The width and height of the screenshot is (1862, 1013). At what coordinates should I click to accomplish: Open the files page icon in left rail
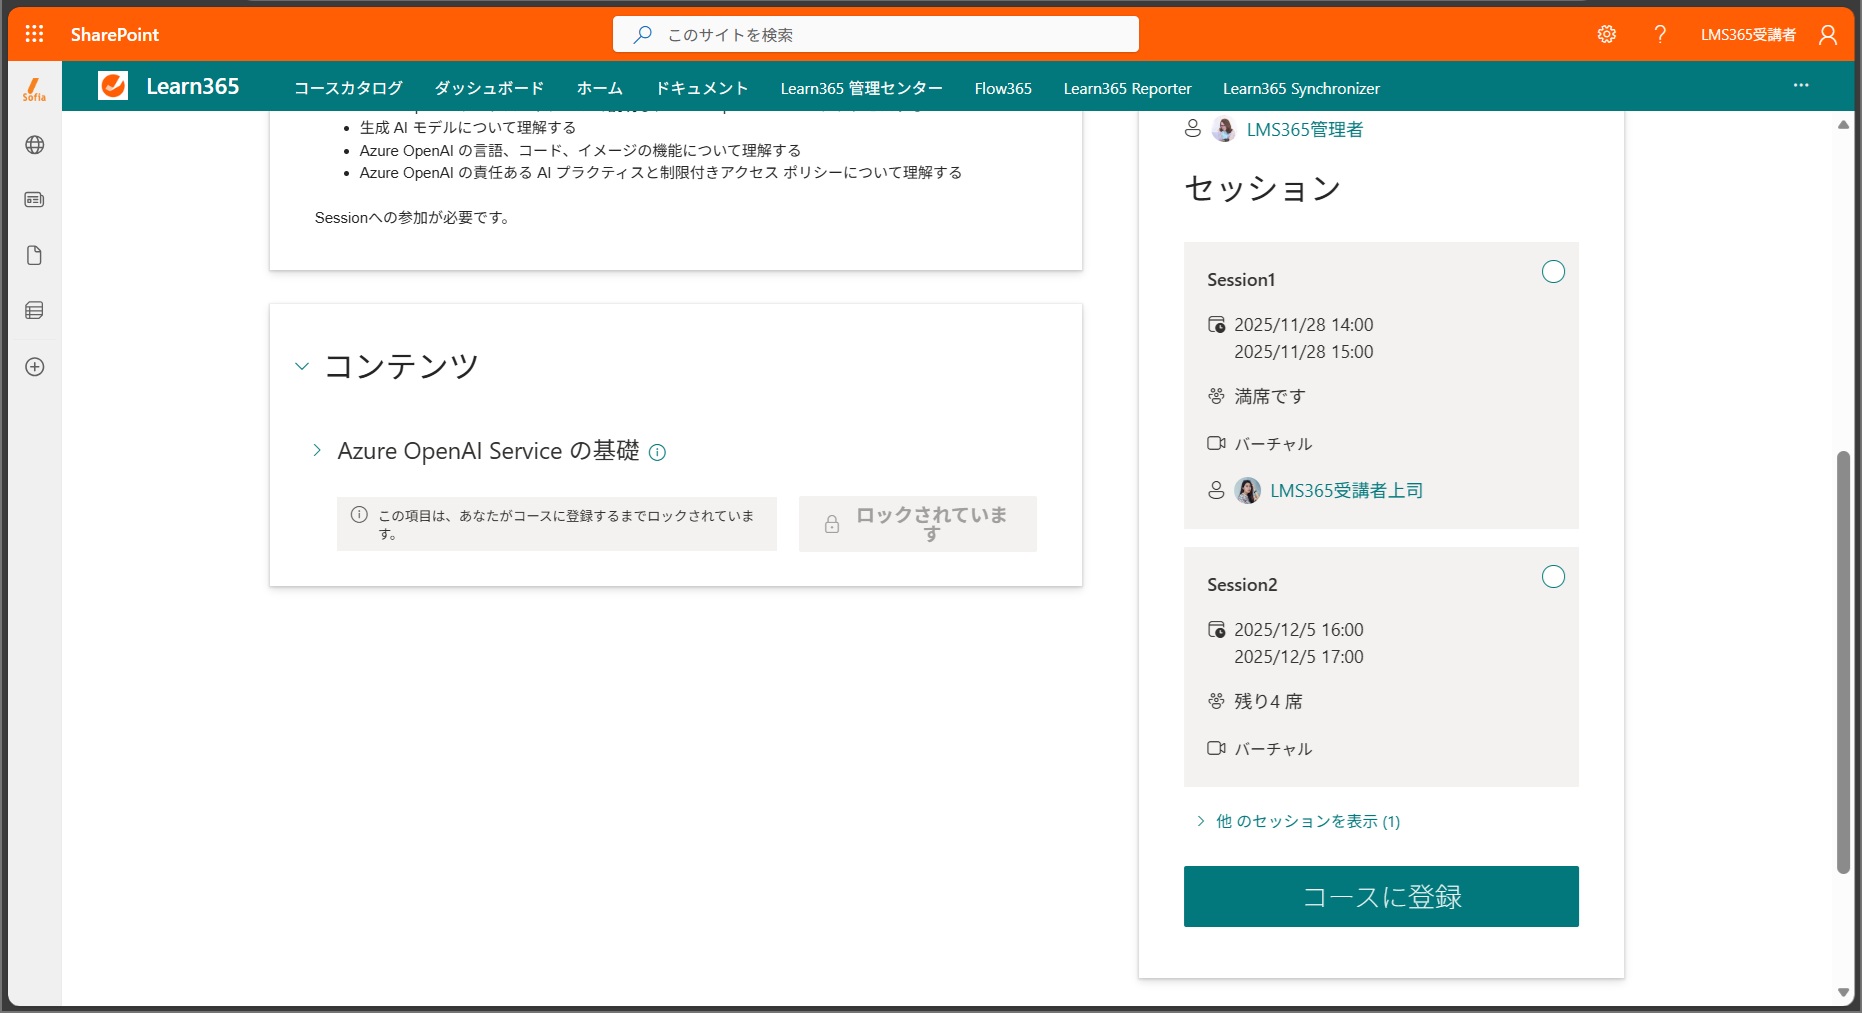click(34, 256)
